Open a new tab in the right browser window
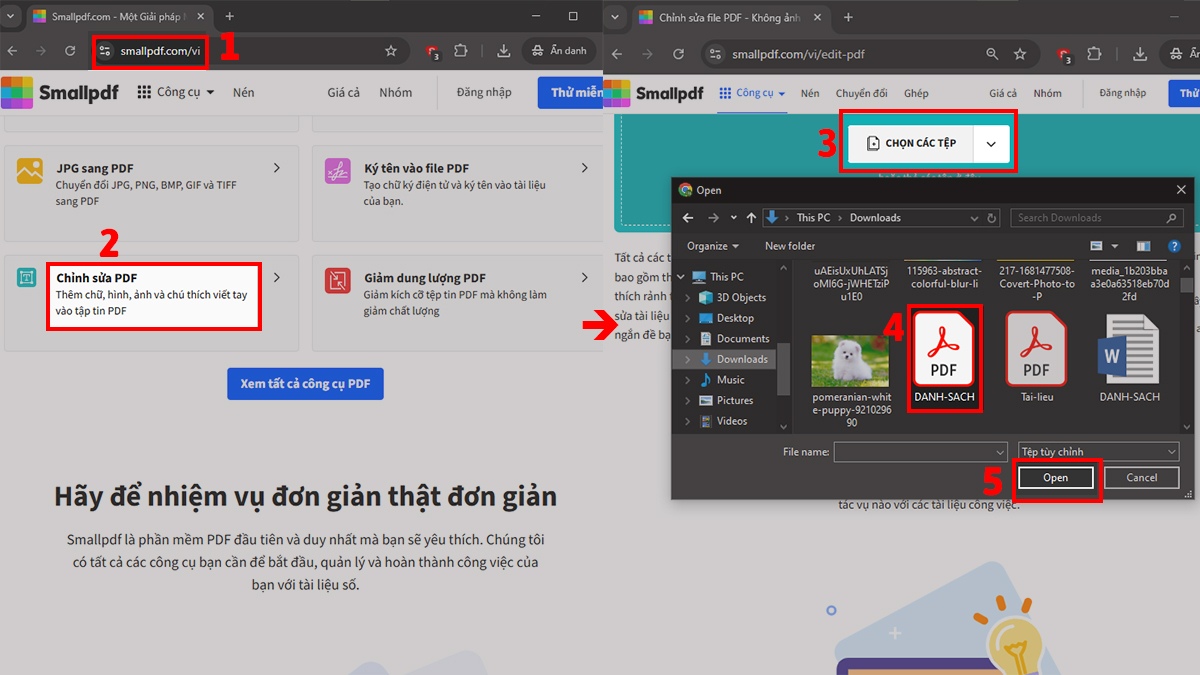 (848, 17)
